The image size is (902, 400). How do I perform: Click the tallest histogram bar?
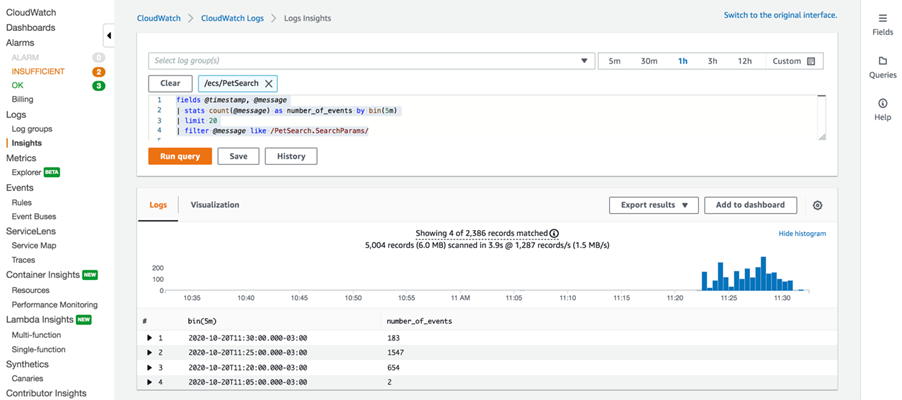tap(763, 273)
